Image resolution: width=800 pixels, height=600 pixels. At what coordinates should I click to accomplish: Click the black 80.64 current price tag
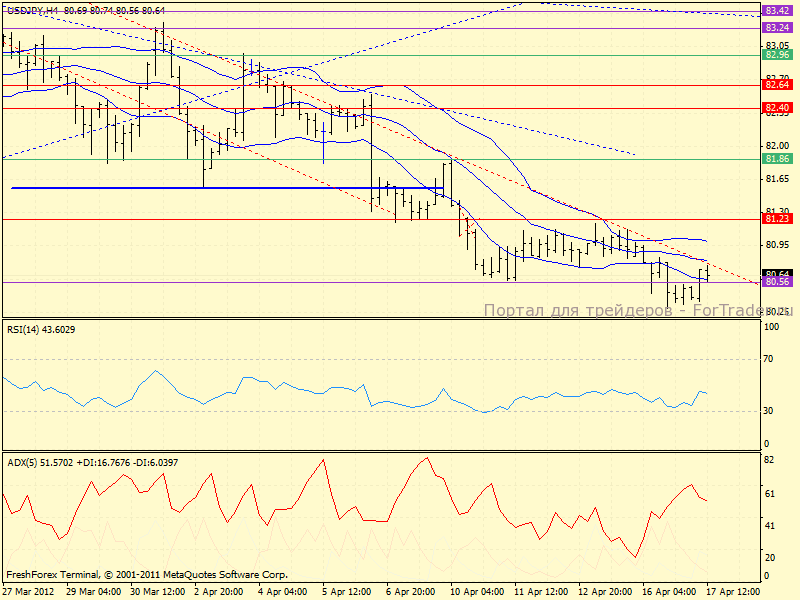click(x=777, y=273)
